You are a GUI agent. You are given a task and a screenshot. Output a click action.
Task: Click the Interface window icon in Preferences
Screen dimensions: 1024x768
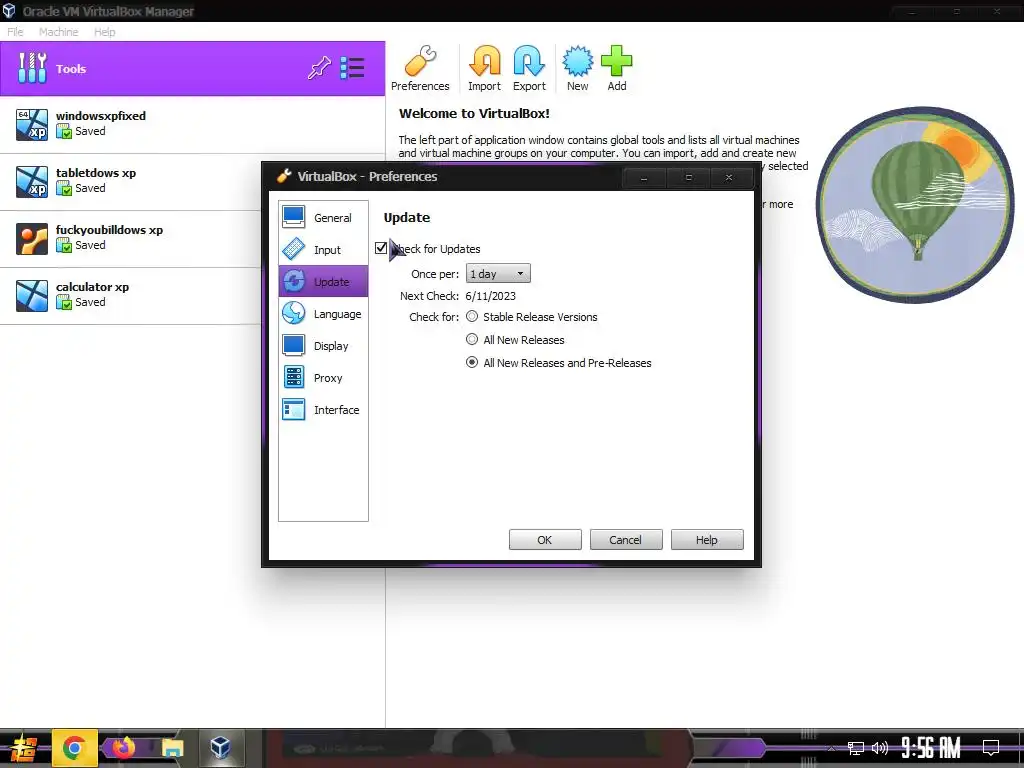point(293,409)
